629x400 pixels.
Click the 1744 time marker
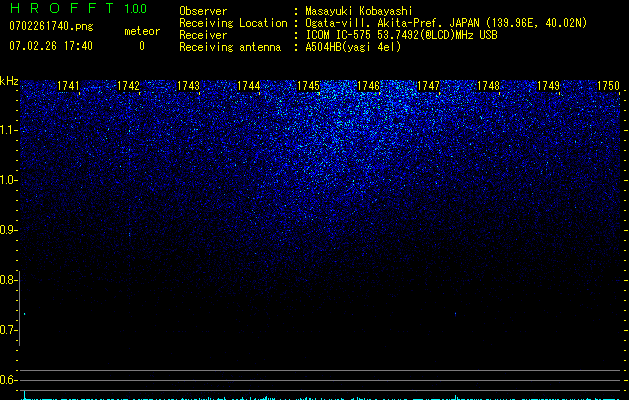pyautogui.click(x=248, y=86)
